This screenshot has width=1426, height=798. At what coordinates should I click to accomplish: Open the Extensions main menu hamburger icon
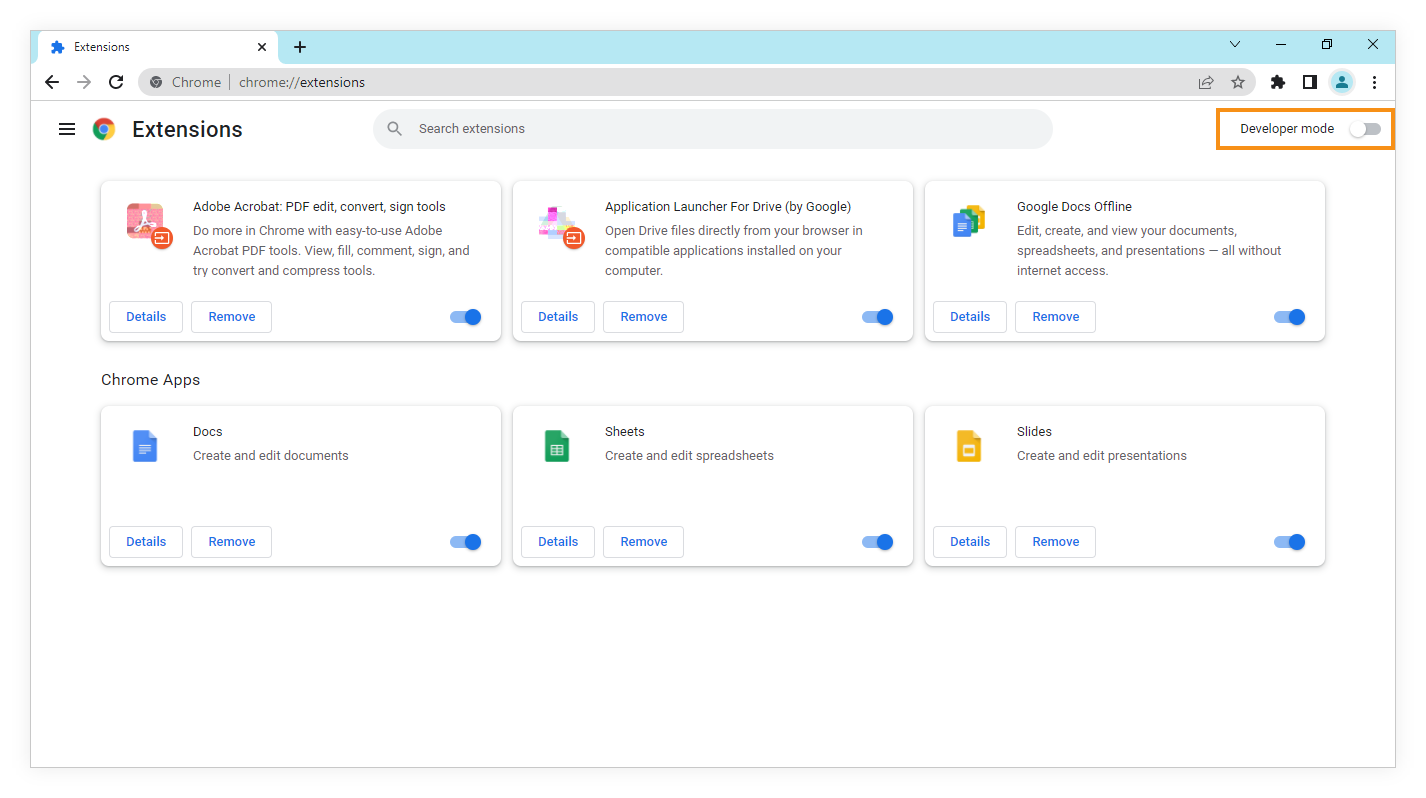(67, 129)
